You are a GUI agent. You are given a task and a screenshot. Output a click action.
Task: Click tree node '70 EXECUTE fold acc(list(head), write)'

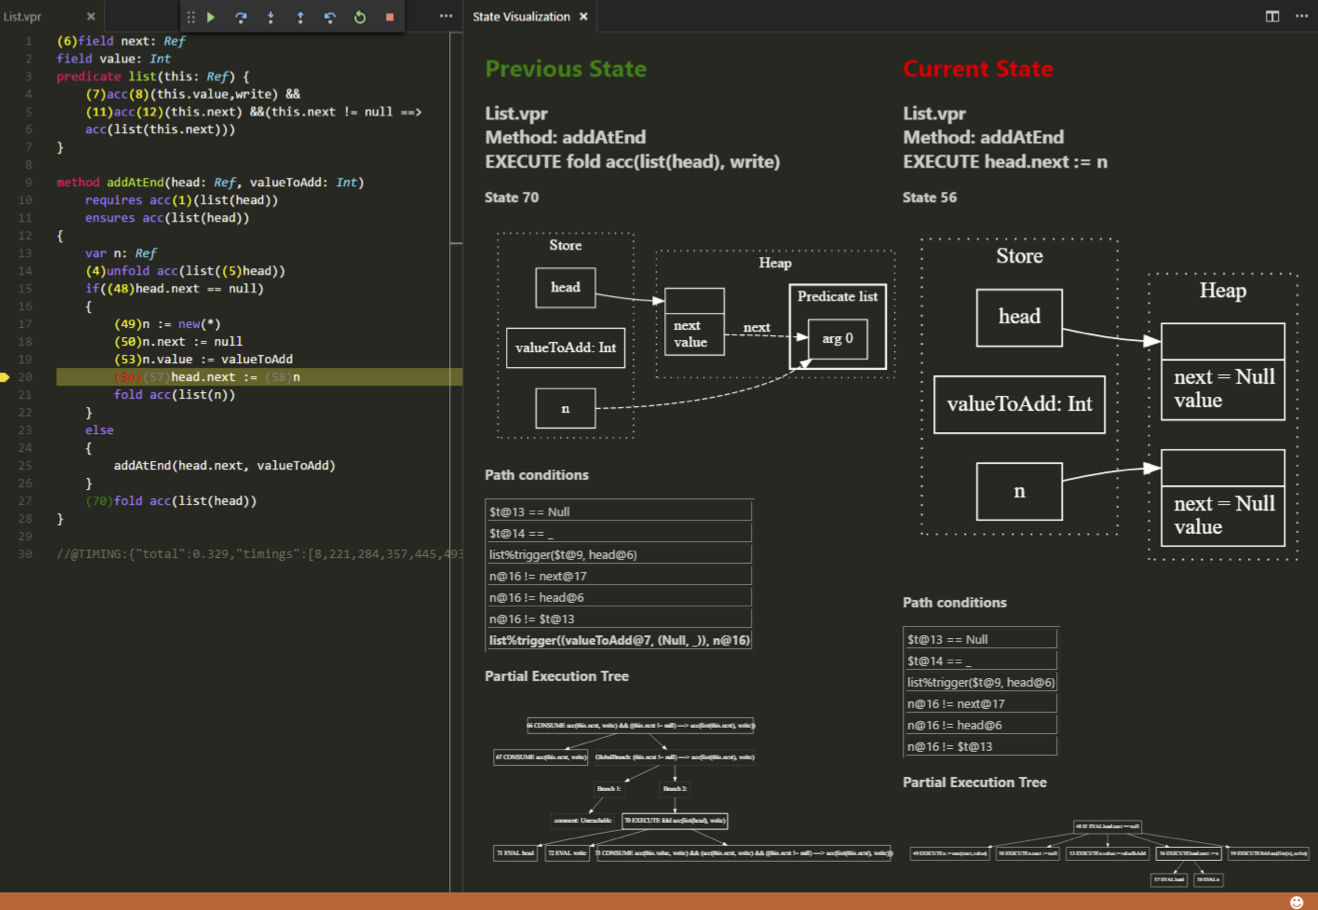[x=675, y=821]
